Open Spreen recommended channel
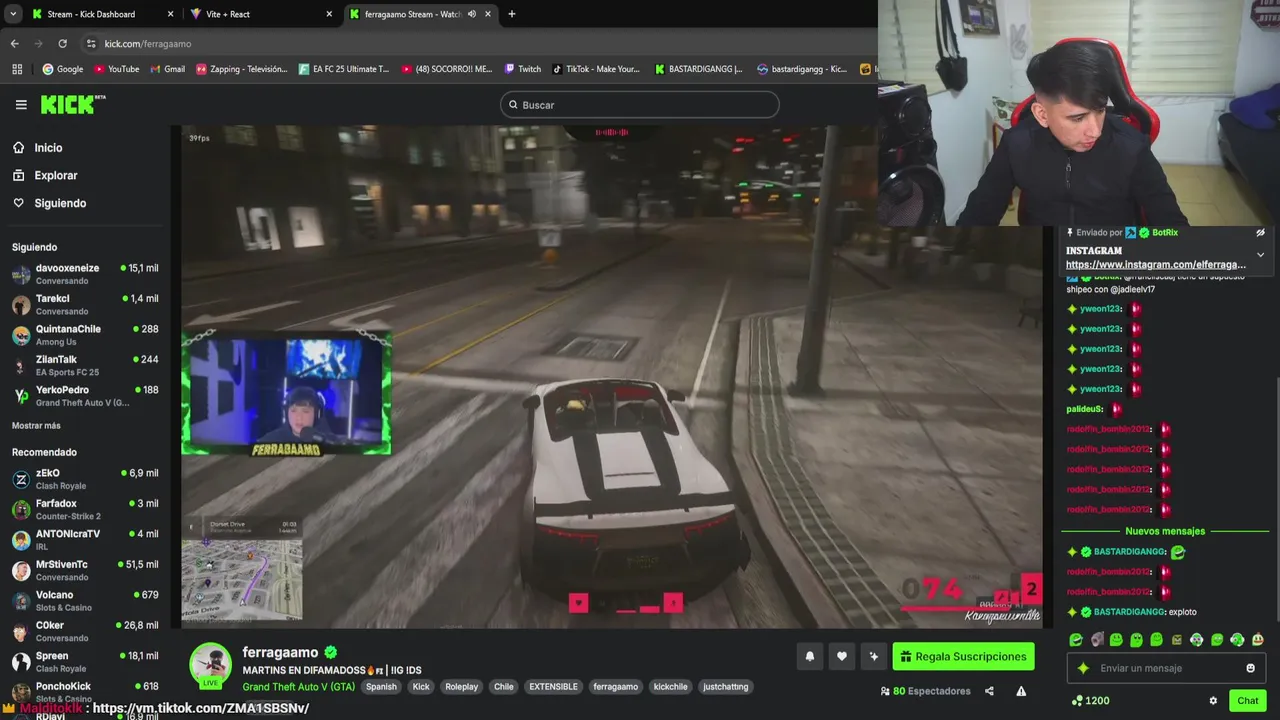1280x720 pixels. (x=85, y=662)
